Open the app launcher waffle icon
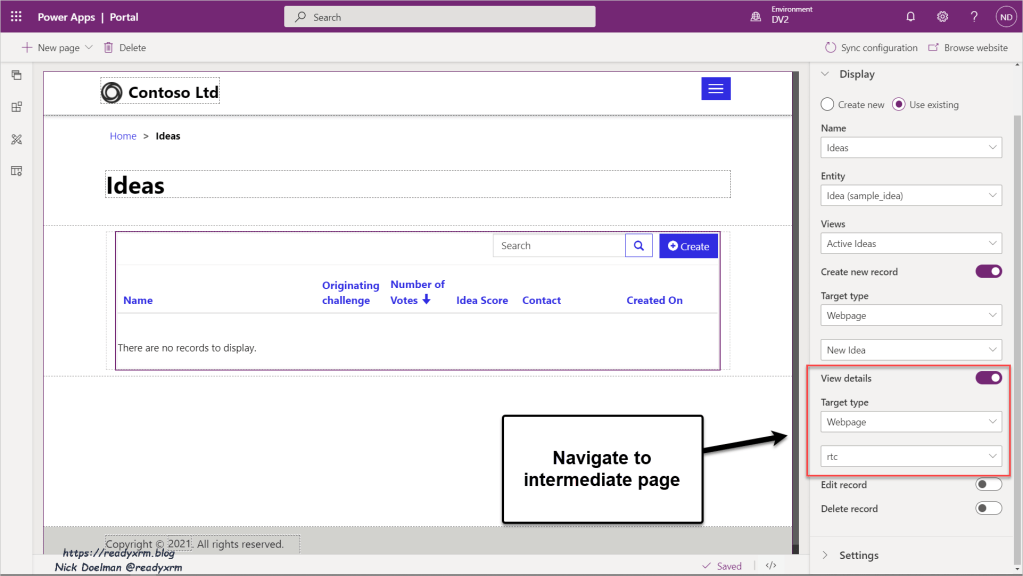This screenshot has width=1023, height=576. pyautogui.click(x=16, y=17)
